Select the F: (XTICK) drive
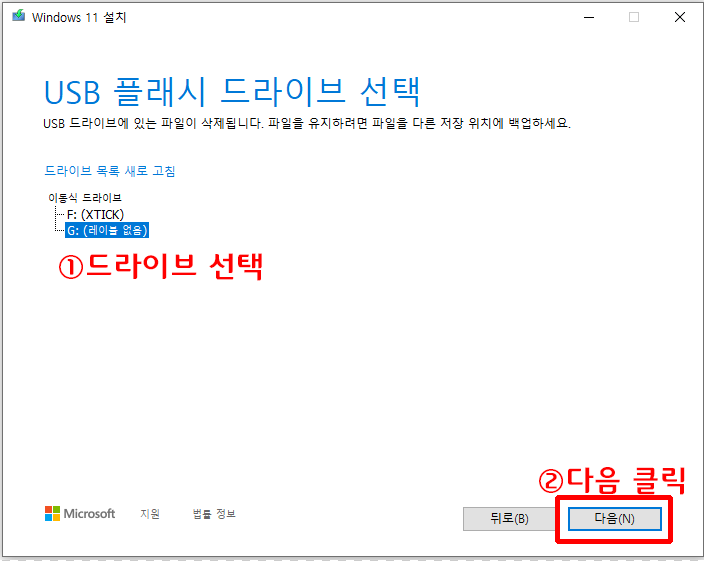Viewport: 704px width, 561px height. [x=95, y=215]
